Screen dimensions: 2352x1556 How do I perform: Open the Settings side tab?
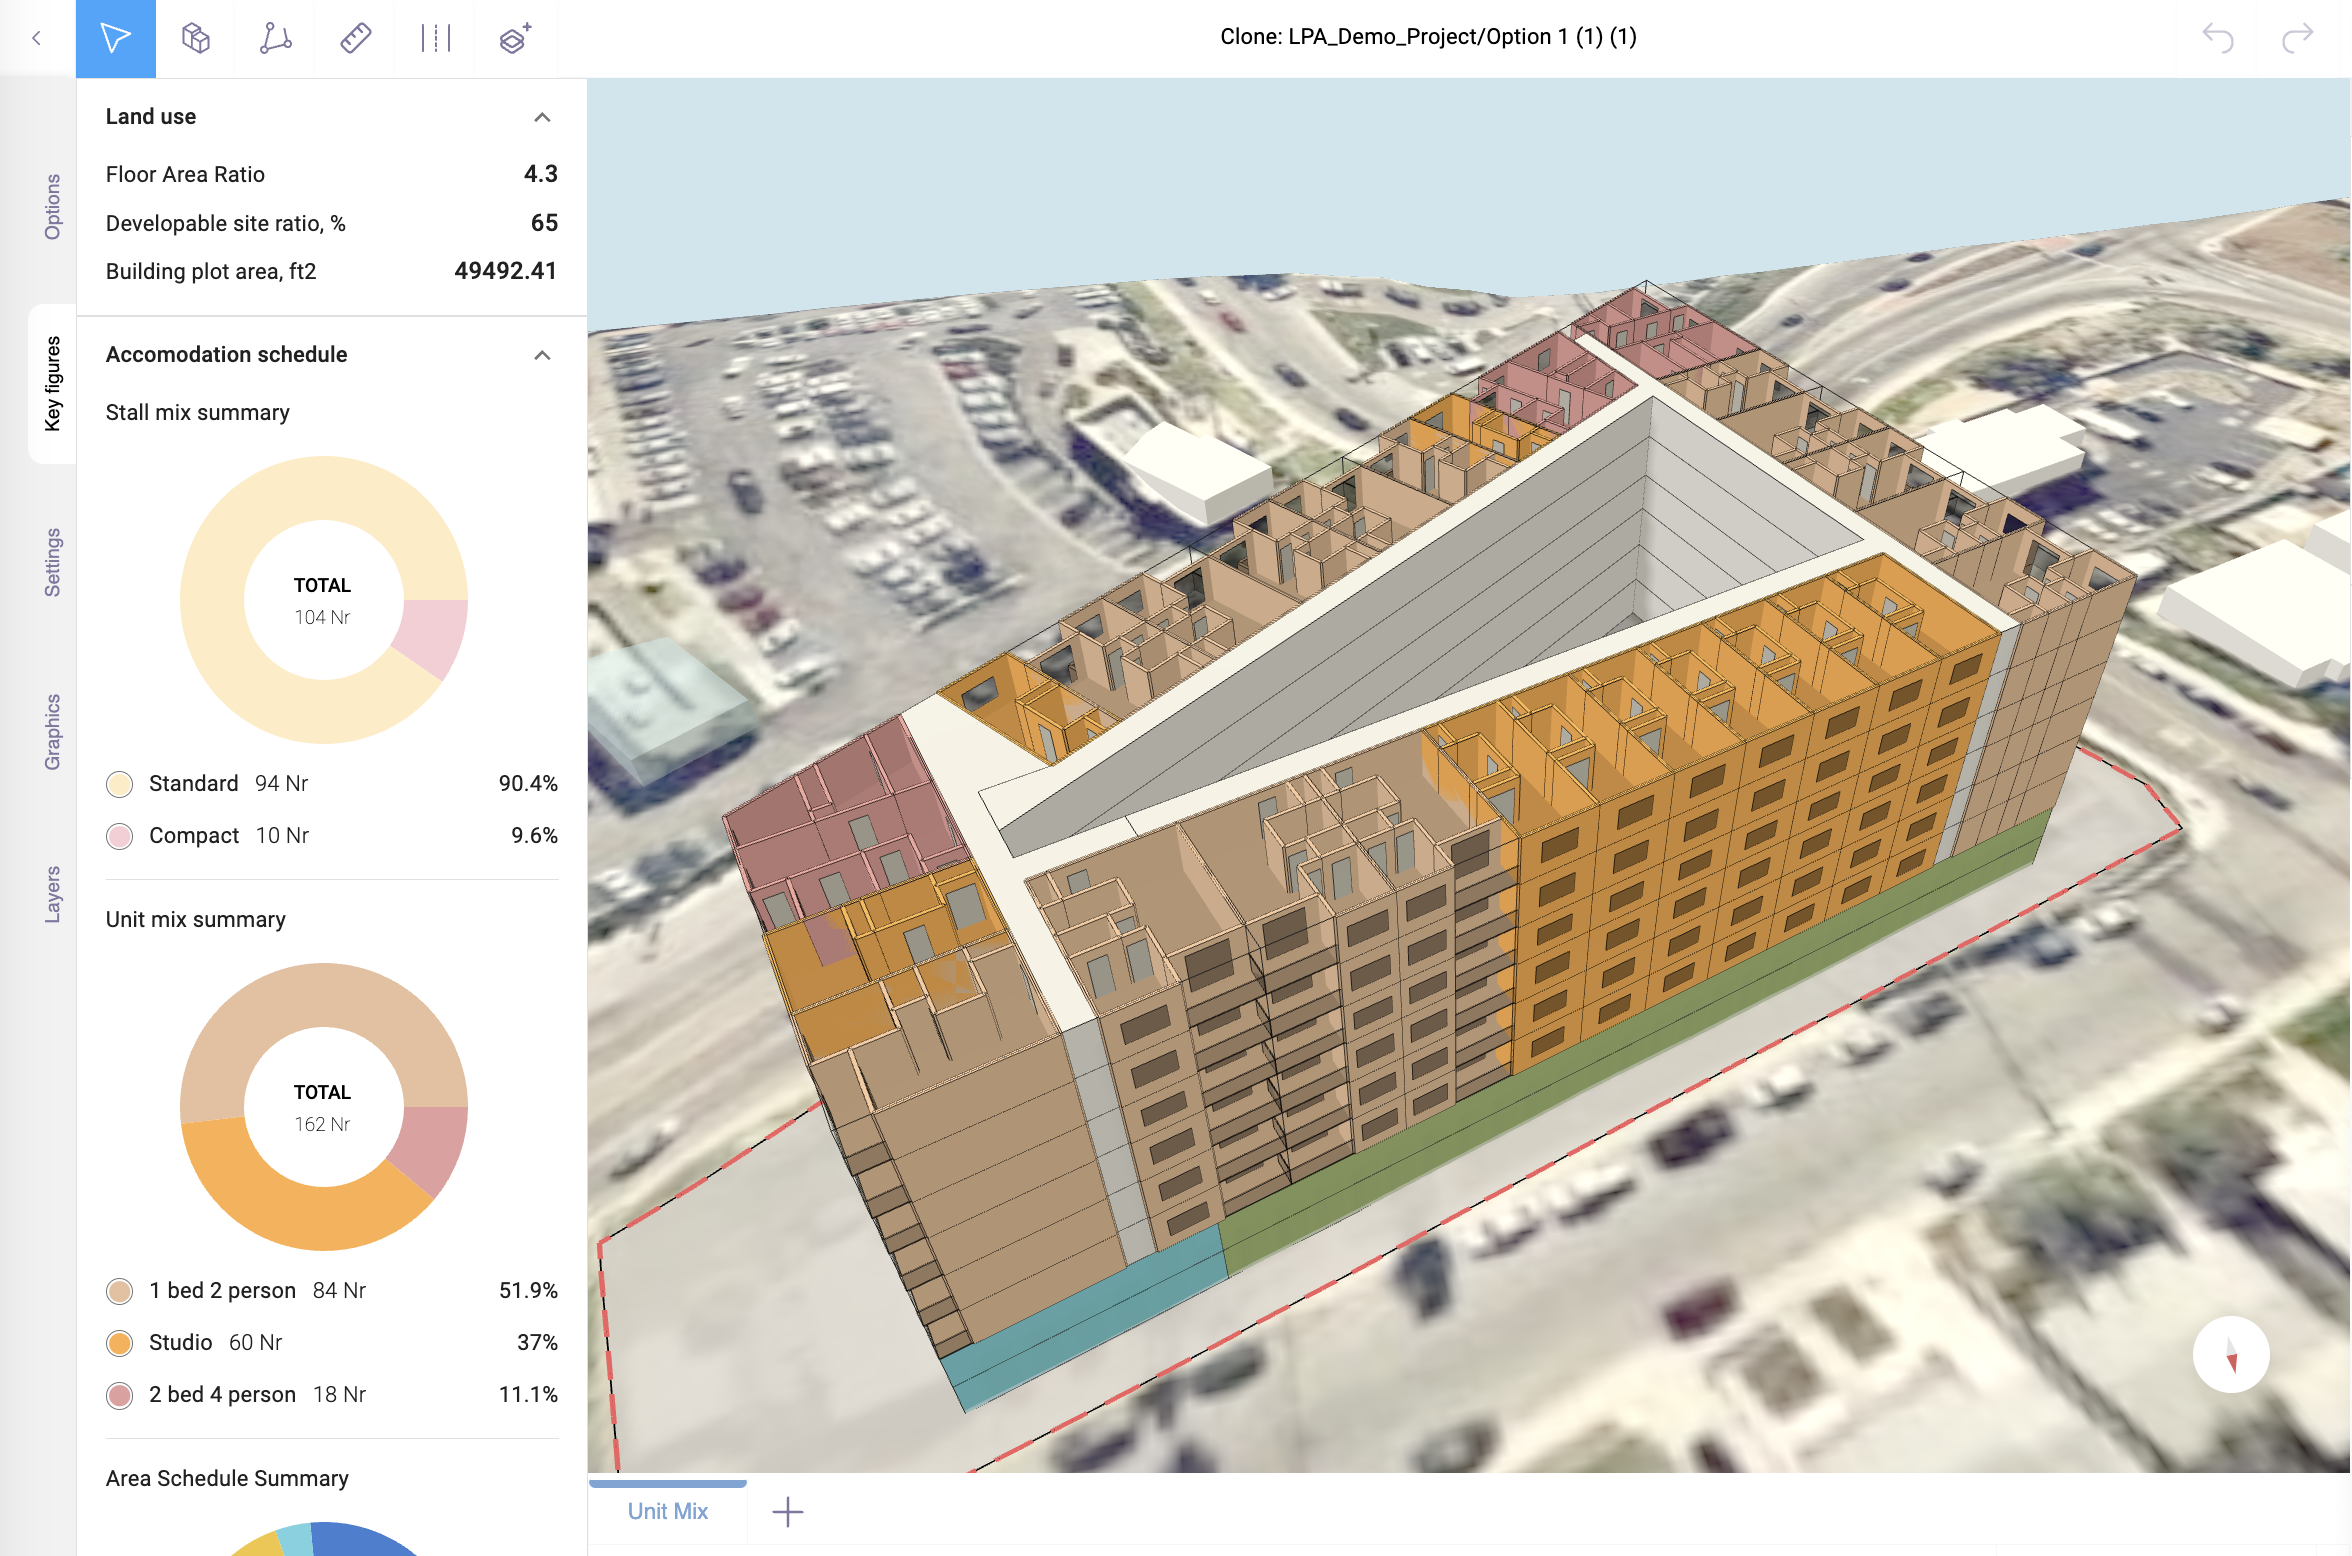(52, 562)
